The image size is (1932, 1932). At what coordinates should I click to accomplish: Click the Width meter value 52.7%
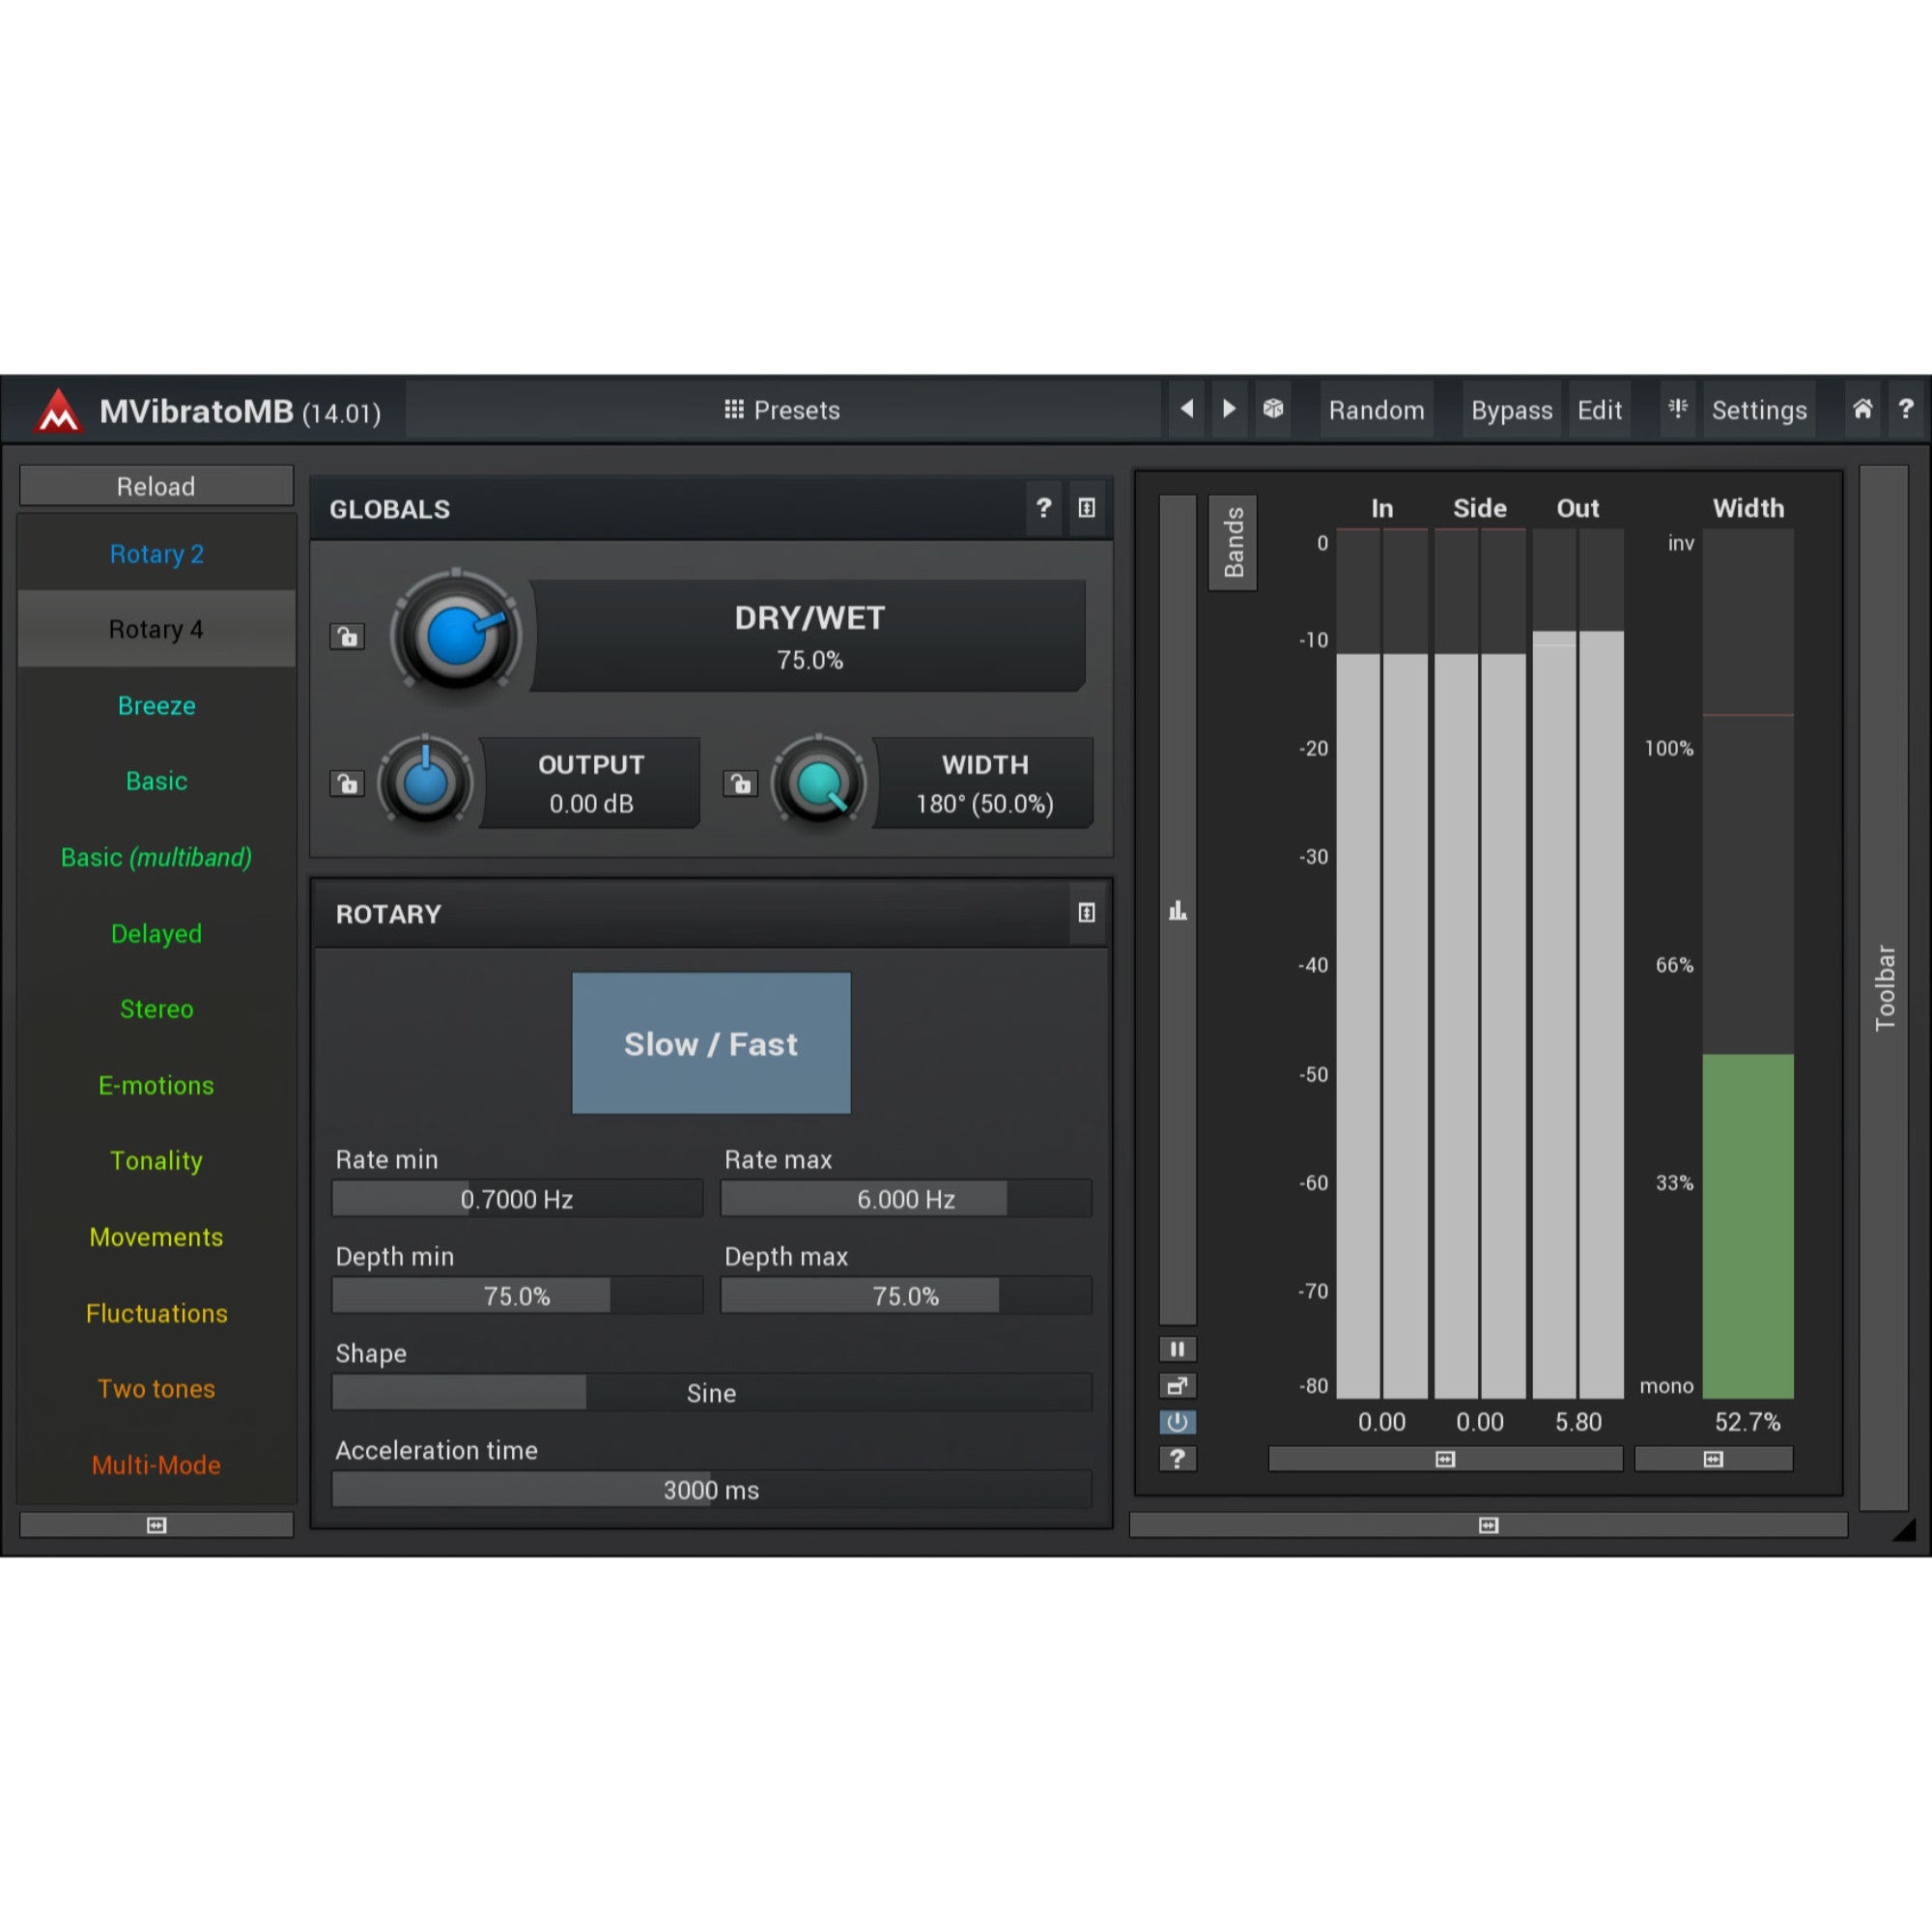(1748, 1422)
